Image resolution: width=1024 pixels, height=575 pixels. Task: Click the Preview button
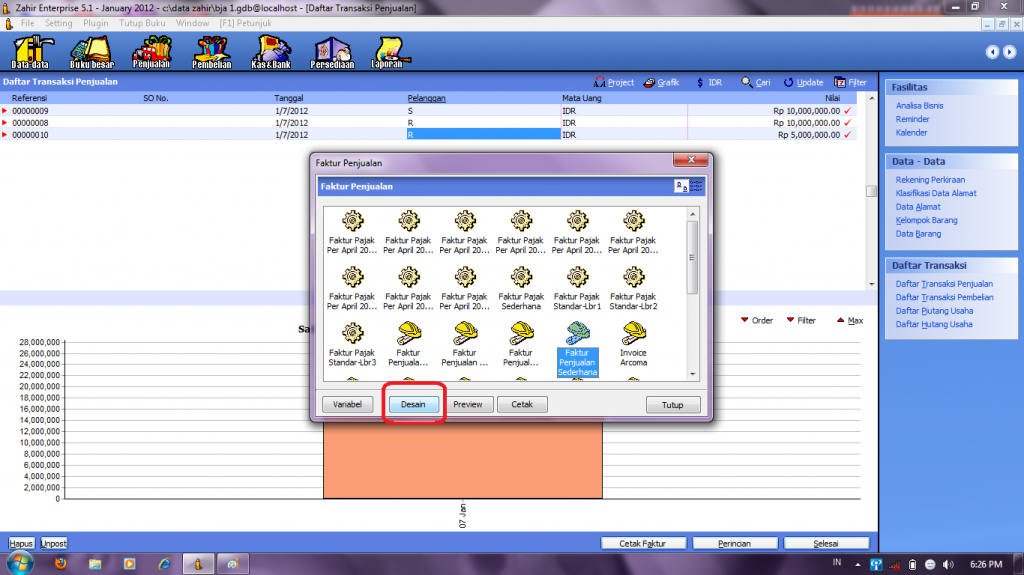coord(468,404)
